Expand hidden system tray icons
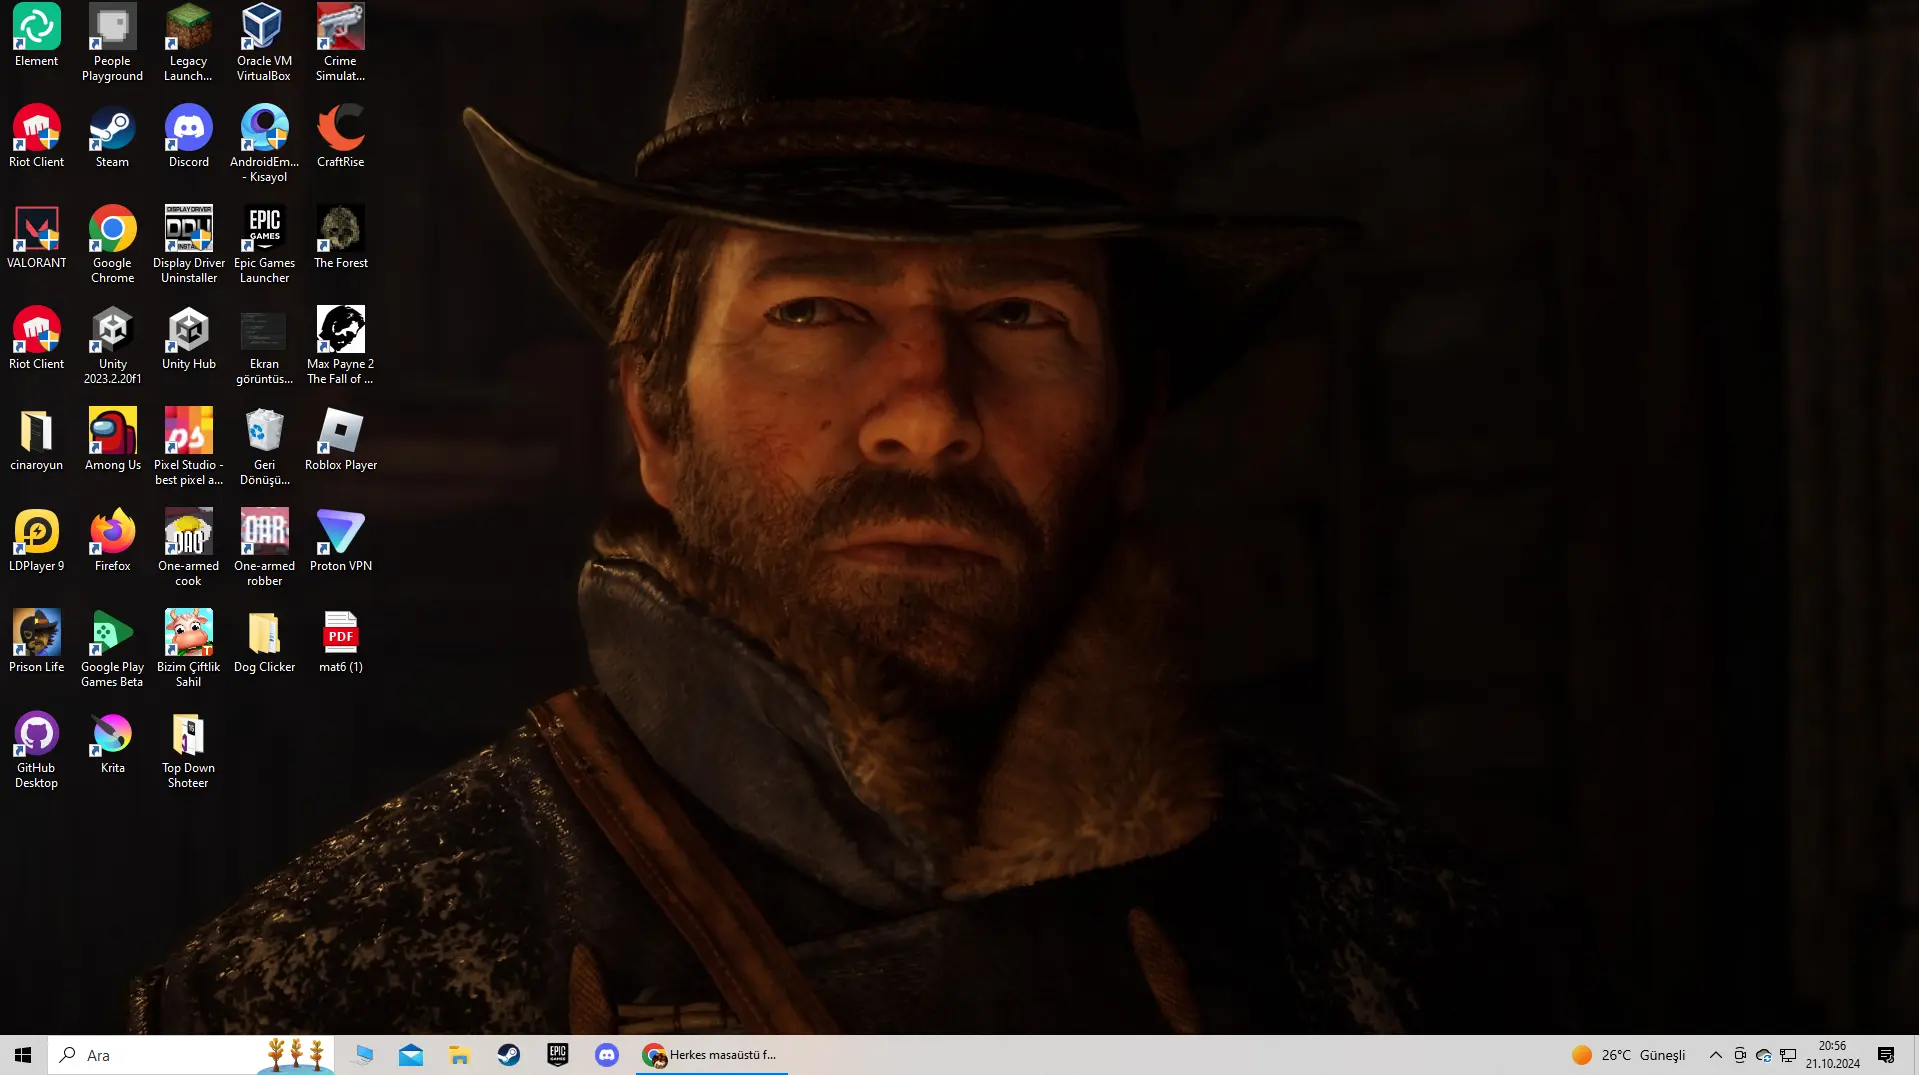Image resolution: width=1919 pixels, height=1075 pixels. pyautogui.click(x=1716, y=1055)
